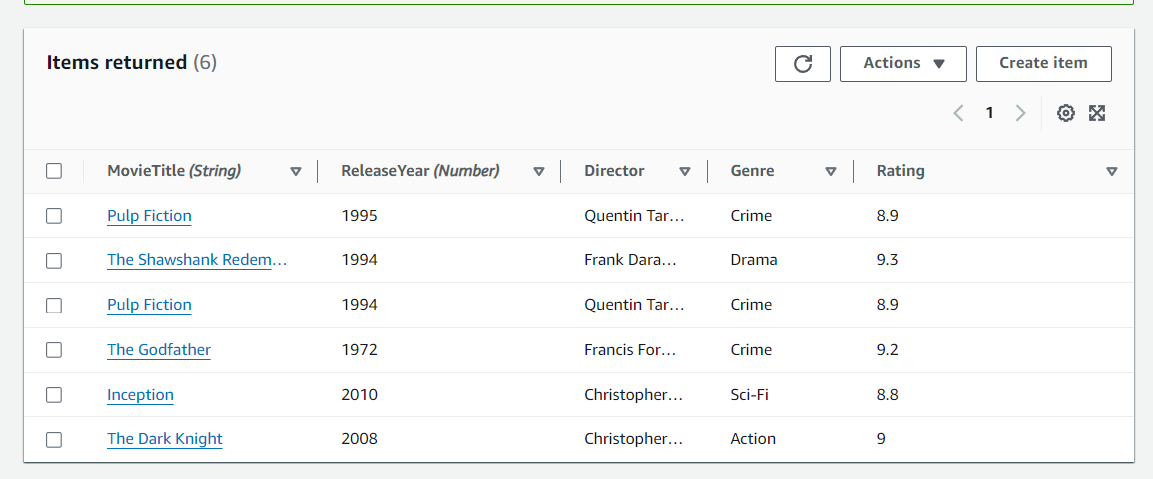Click the sort arrow in the MovieTitle column
1153x479 pixels.
(295, 171)
